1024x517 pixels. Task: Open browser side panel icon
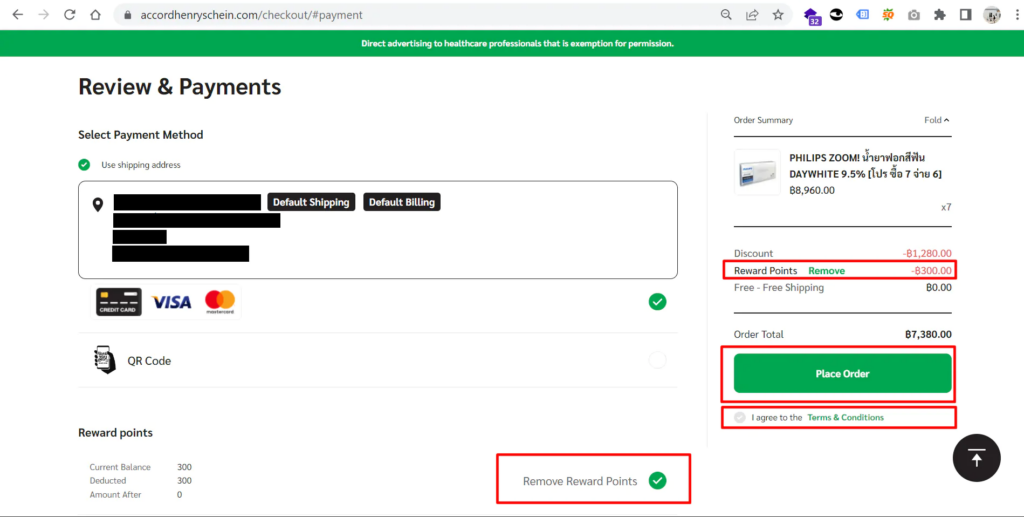pyautogui.click(x=965, y=15)
